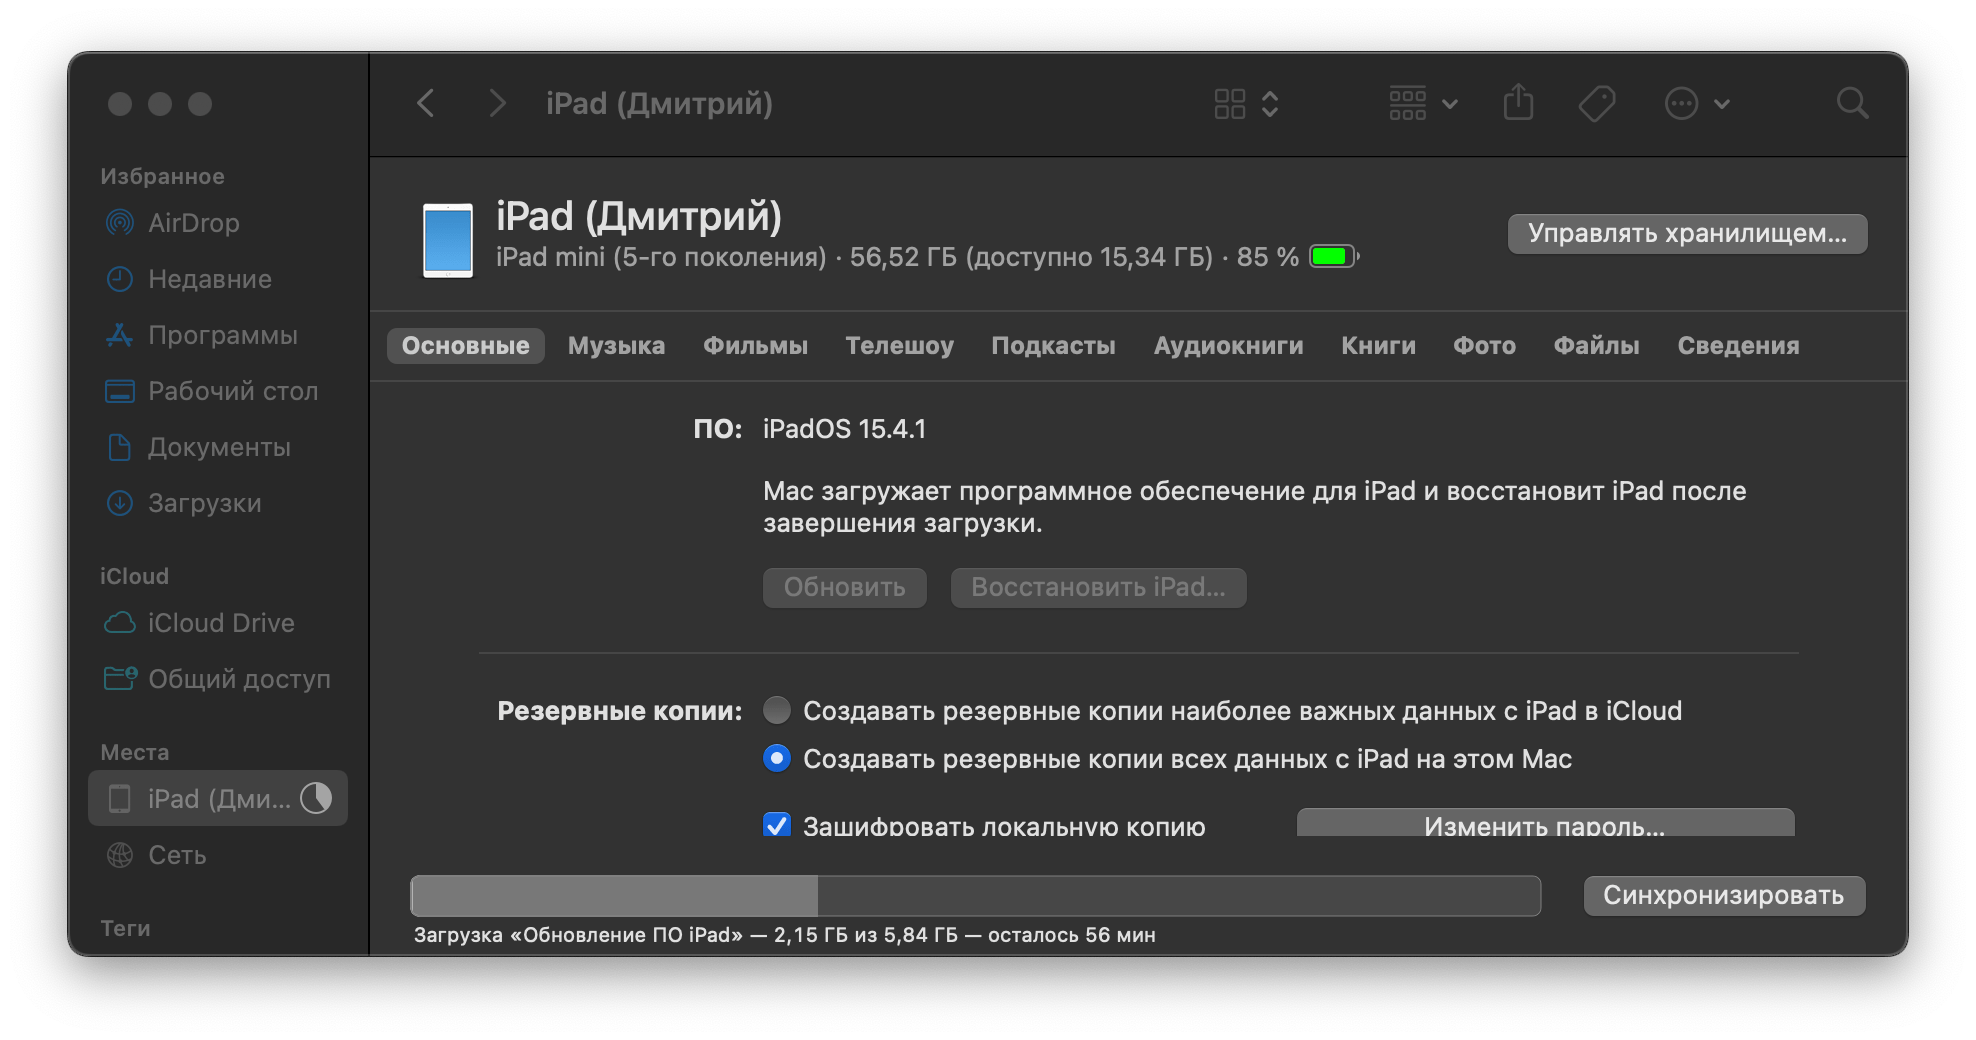Open Загрузки folder in sidebar

[204, 503]
